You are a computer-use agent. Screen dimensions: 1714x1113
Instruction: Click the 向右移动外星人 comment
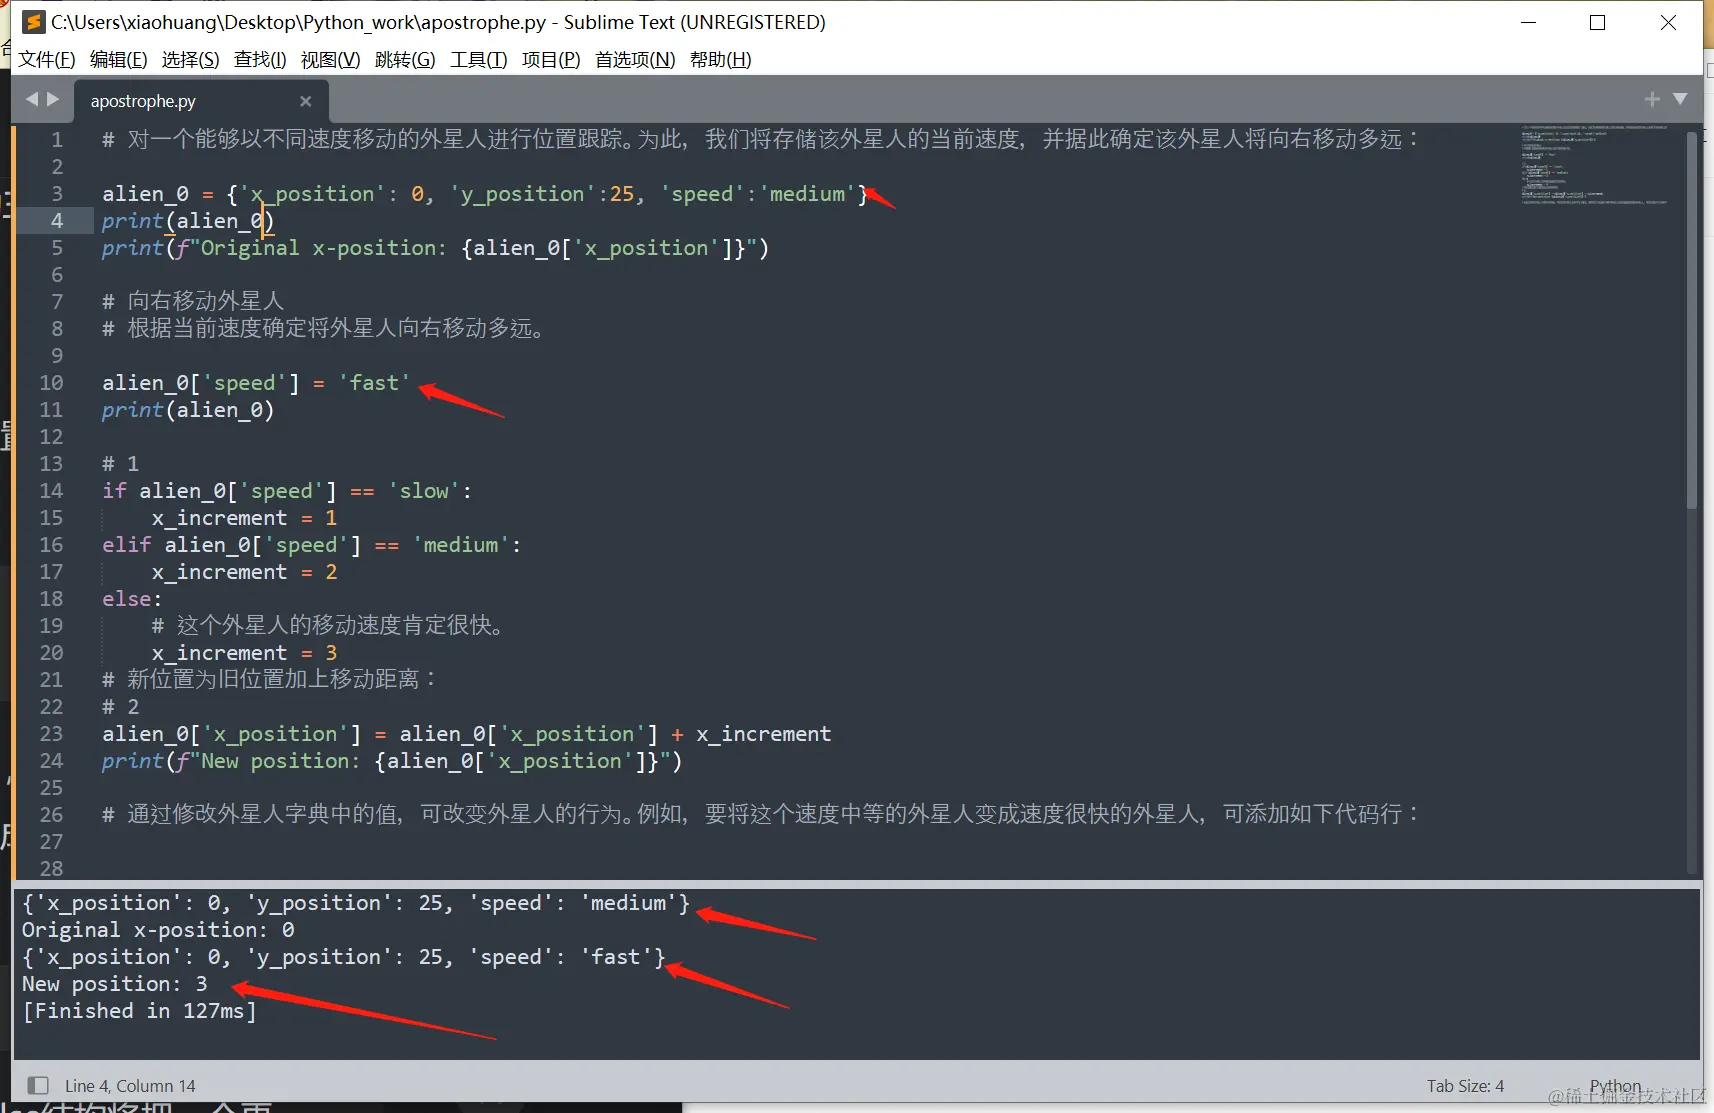(x=193, y=302)
